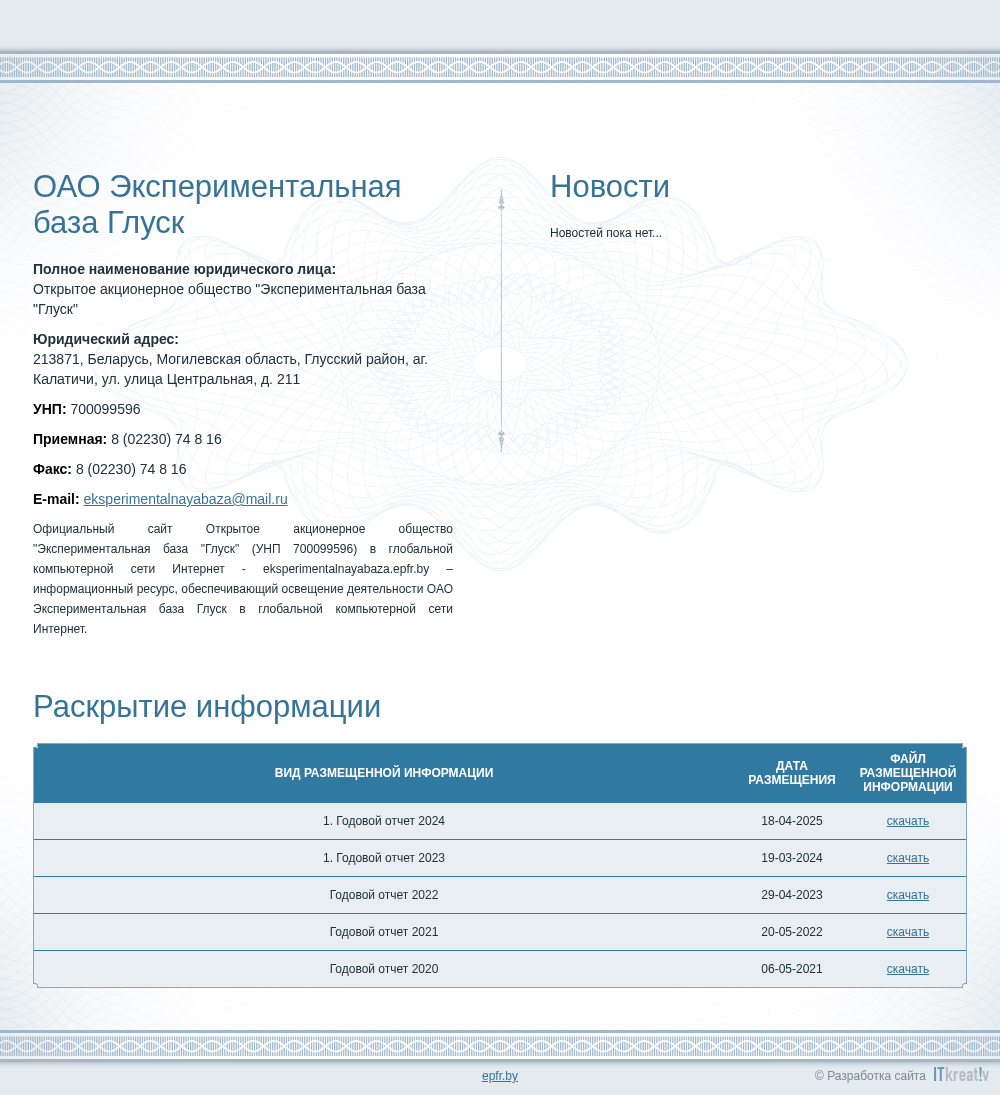Download the Годовой отчет 2020 file

point(907,969)
